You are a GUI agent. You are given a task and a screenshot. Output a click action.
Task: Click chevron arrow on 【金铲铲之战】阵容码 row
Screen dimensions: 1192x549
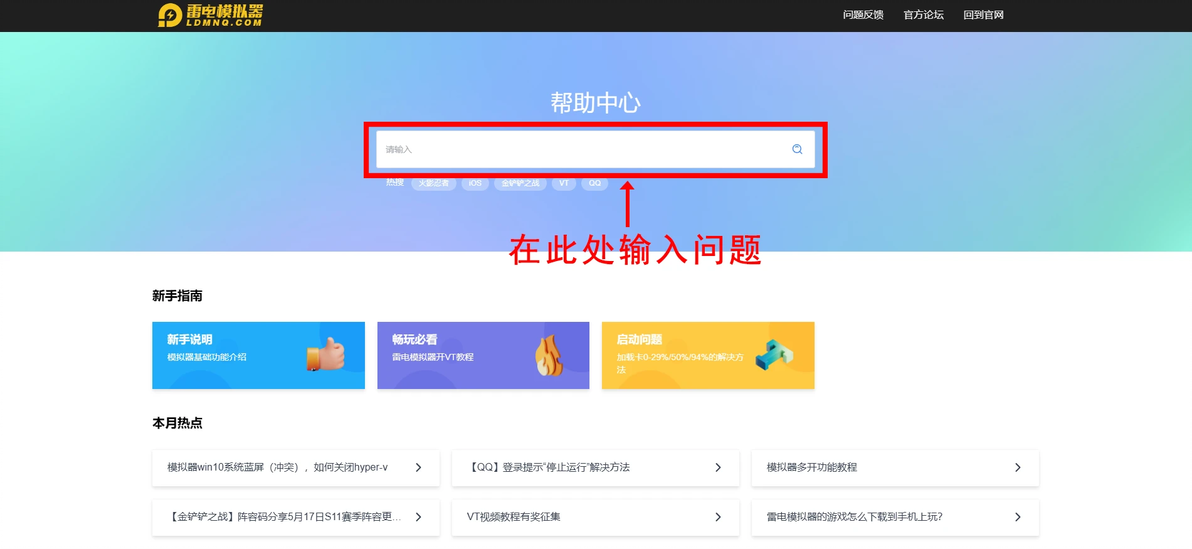pos(418,517)
